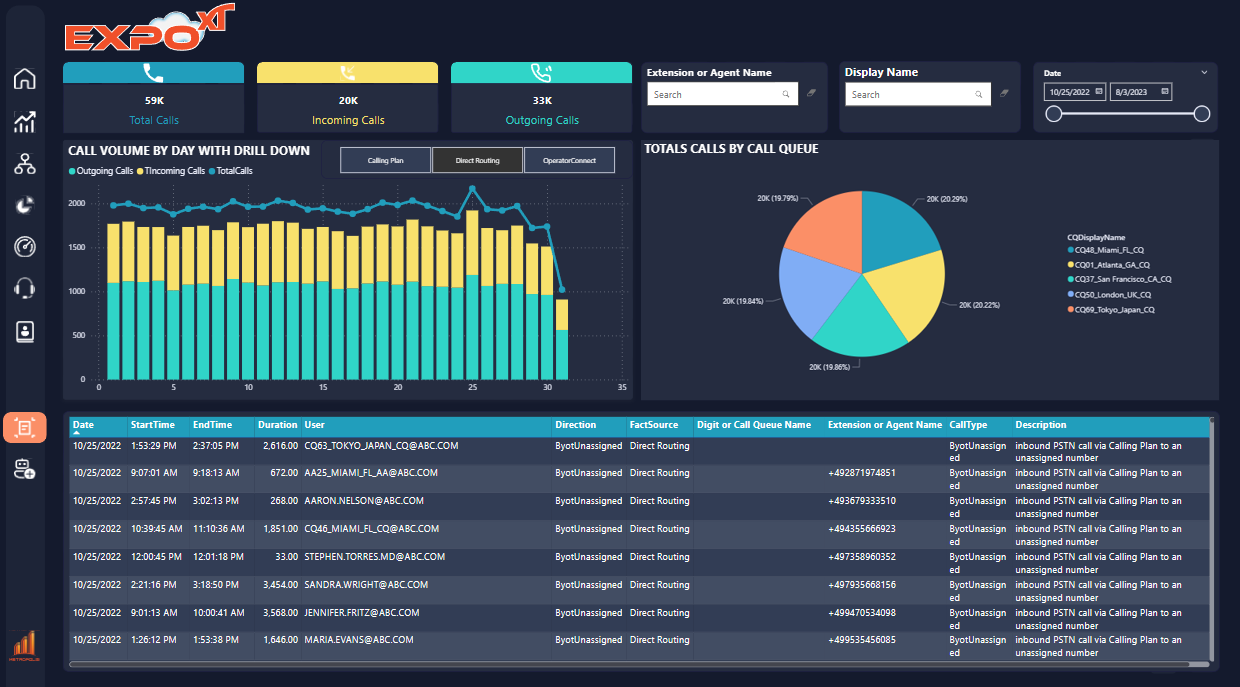Click the incoming call icon on yellow card
This screenshot has height=687, width=1240.
click(x=347, y=73)
